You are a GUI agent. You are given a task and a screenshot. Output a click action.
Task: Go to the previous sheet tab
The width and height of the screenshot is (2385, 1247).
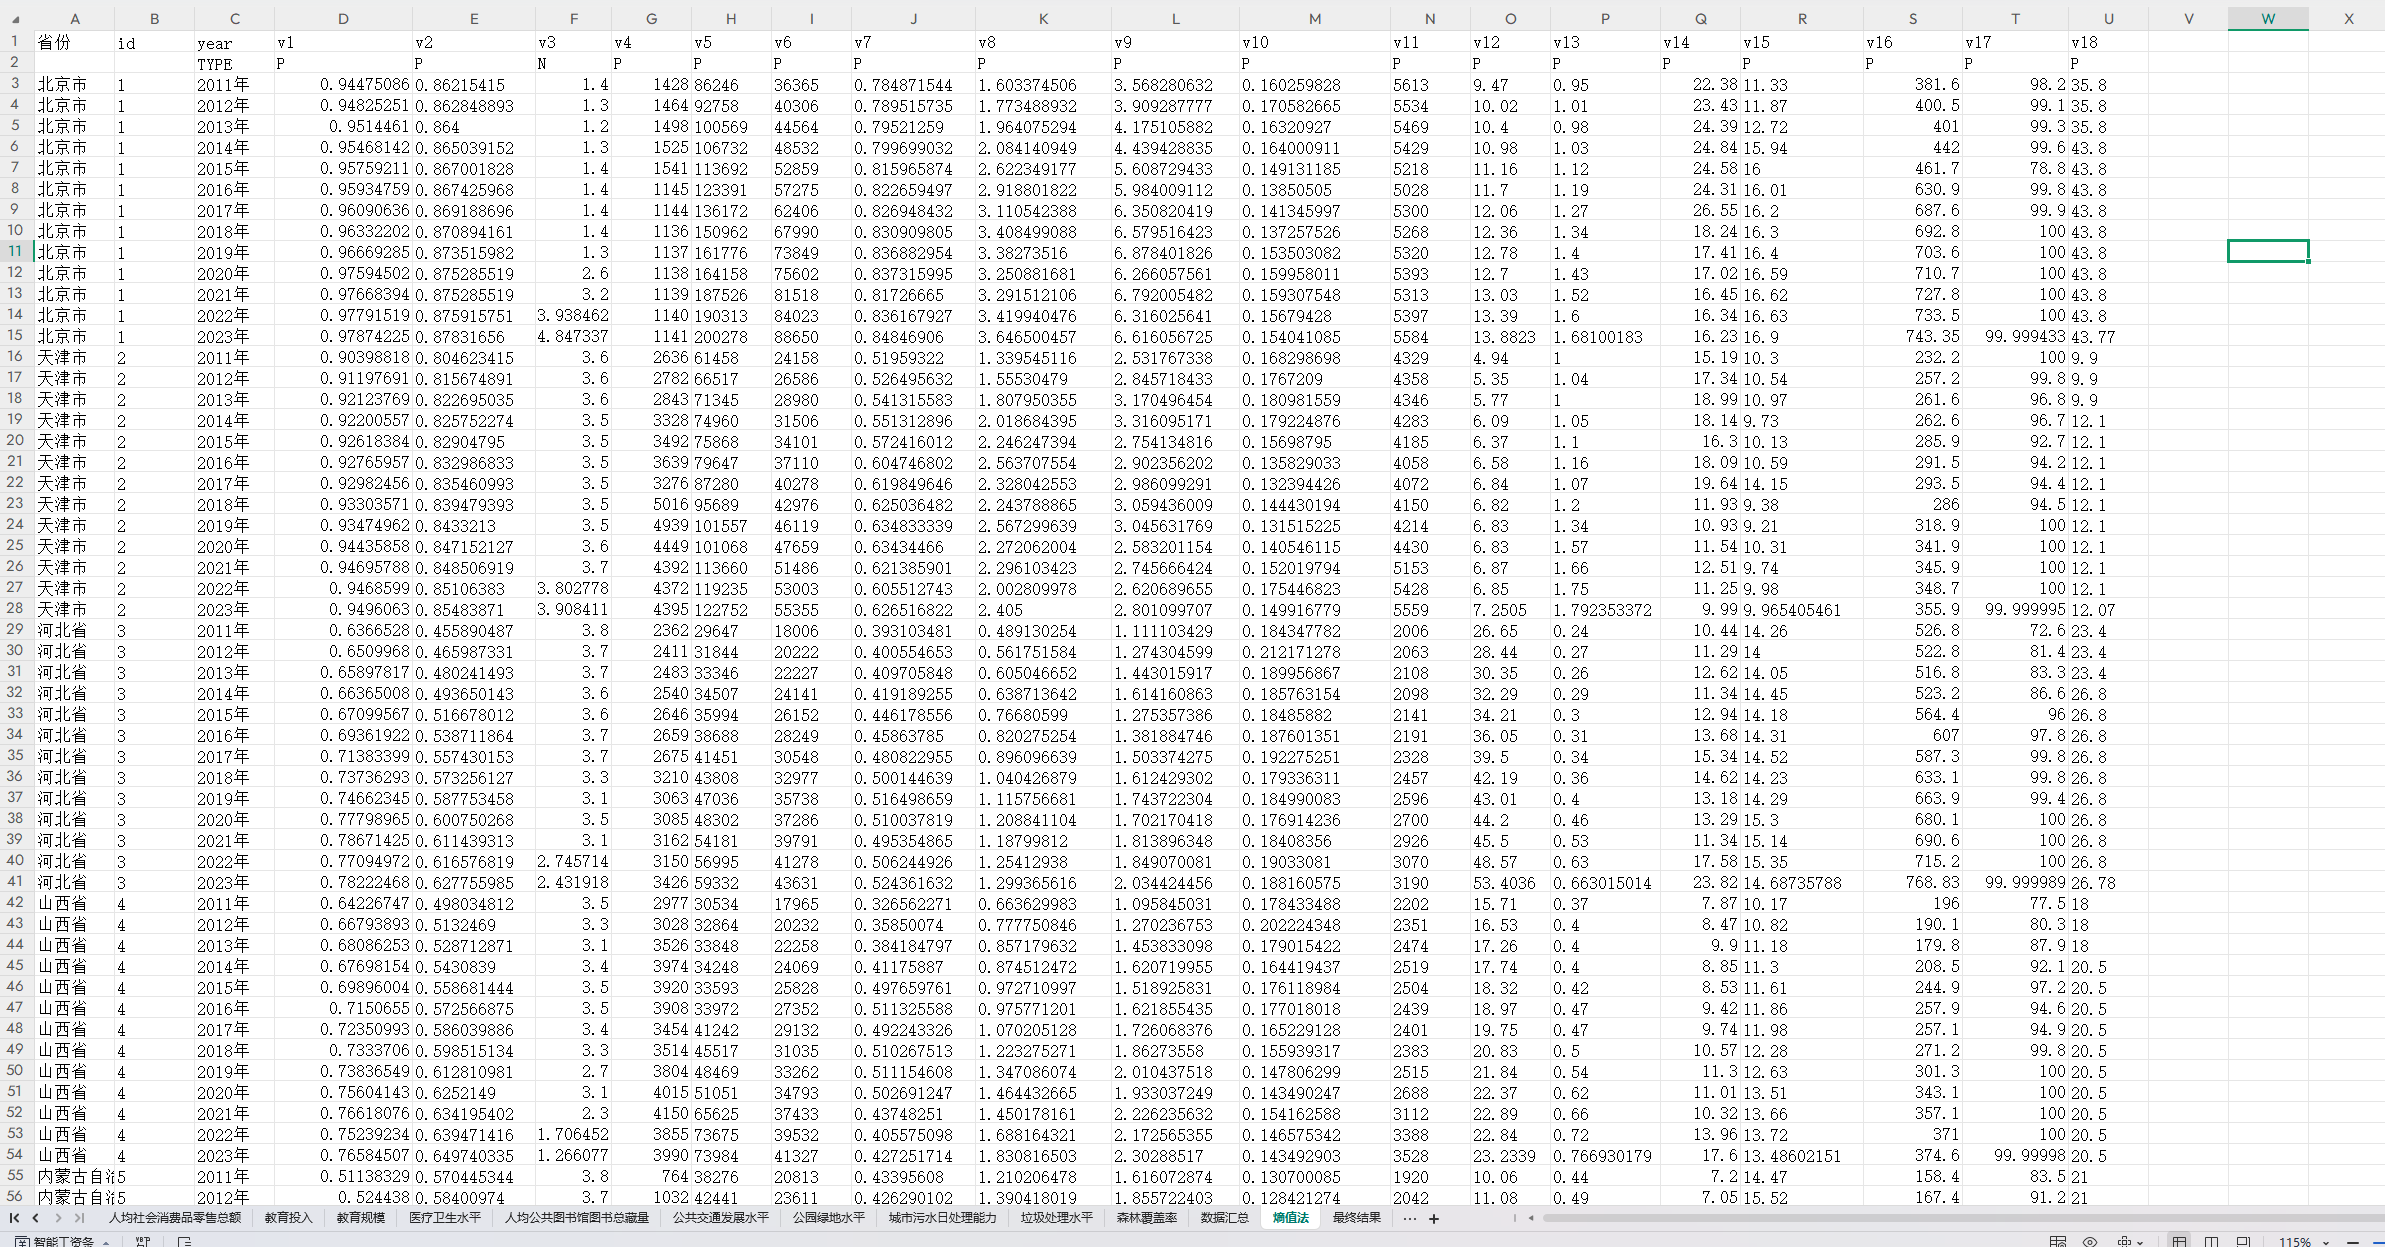pyautogui.click(x=36, y=1217)
